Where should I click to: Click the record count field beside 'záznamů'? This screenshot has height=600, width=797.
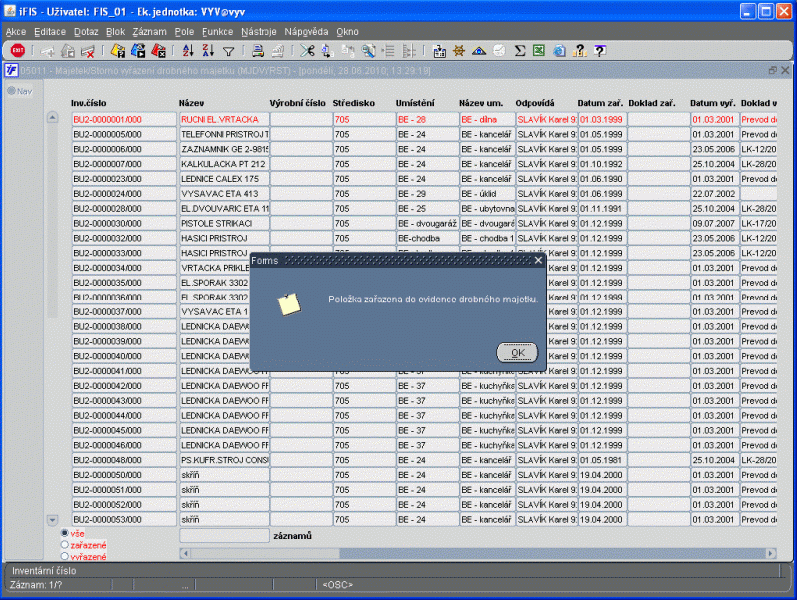223,536
